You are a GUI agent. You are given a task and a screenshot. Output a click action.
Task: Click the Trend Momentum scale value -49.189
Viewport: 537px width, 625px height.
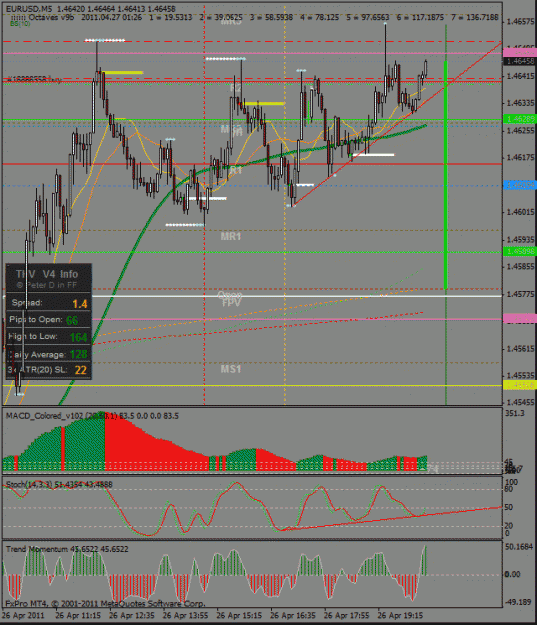point(518,602)
